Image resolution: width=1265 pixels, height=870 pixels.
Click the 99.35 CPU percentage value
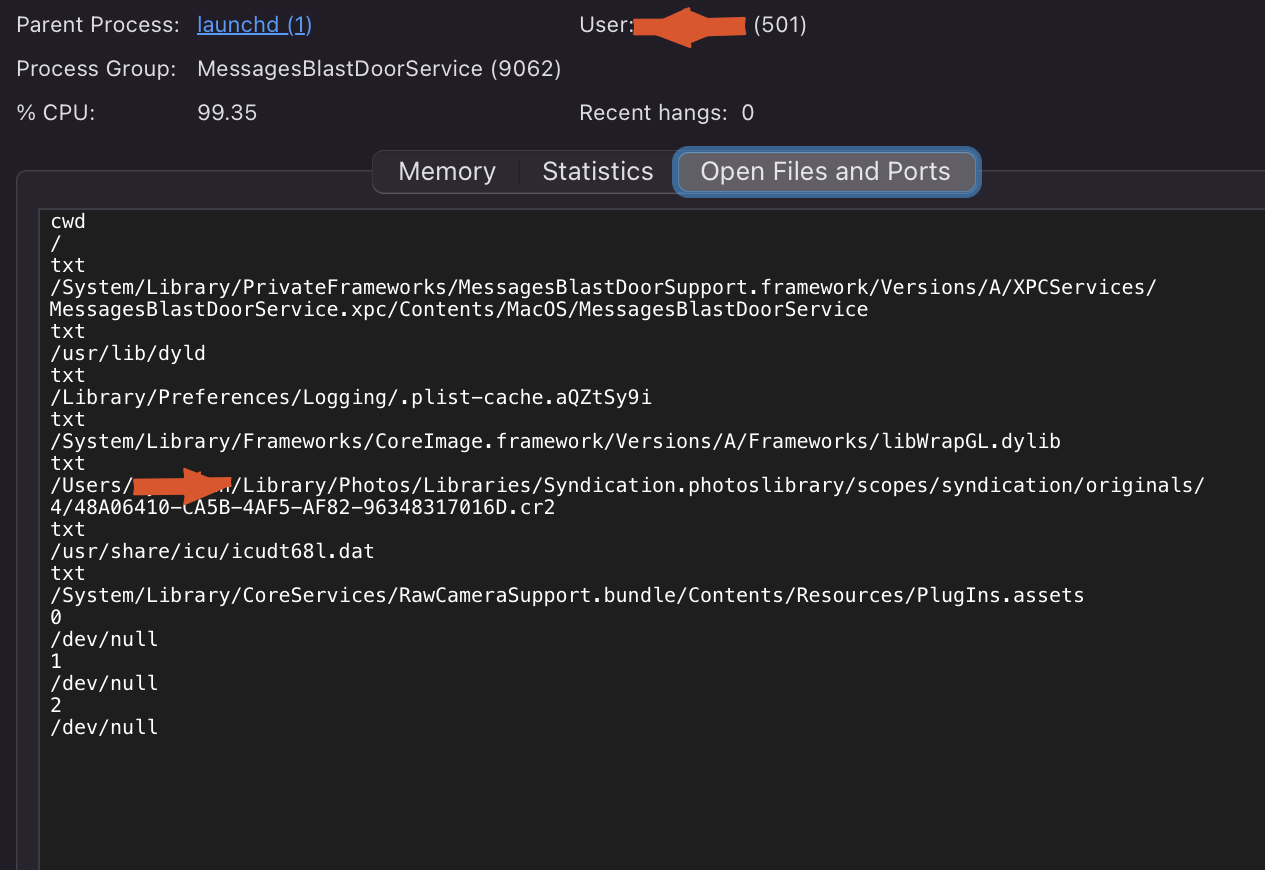coord(227,113)
